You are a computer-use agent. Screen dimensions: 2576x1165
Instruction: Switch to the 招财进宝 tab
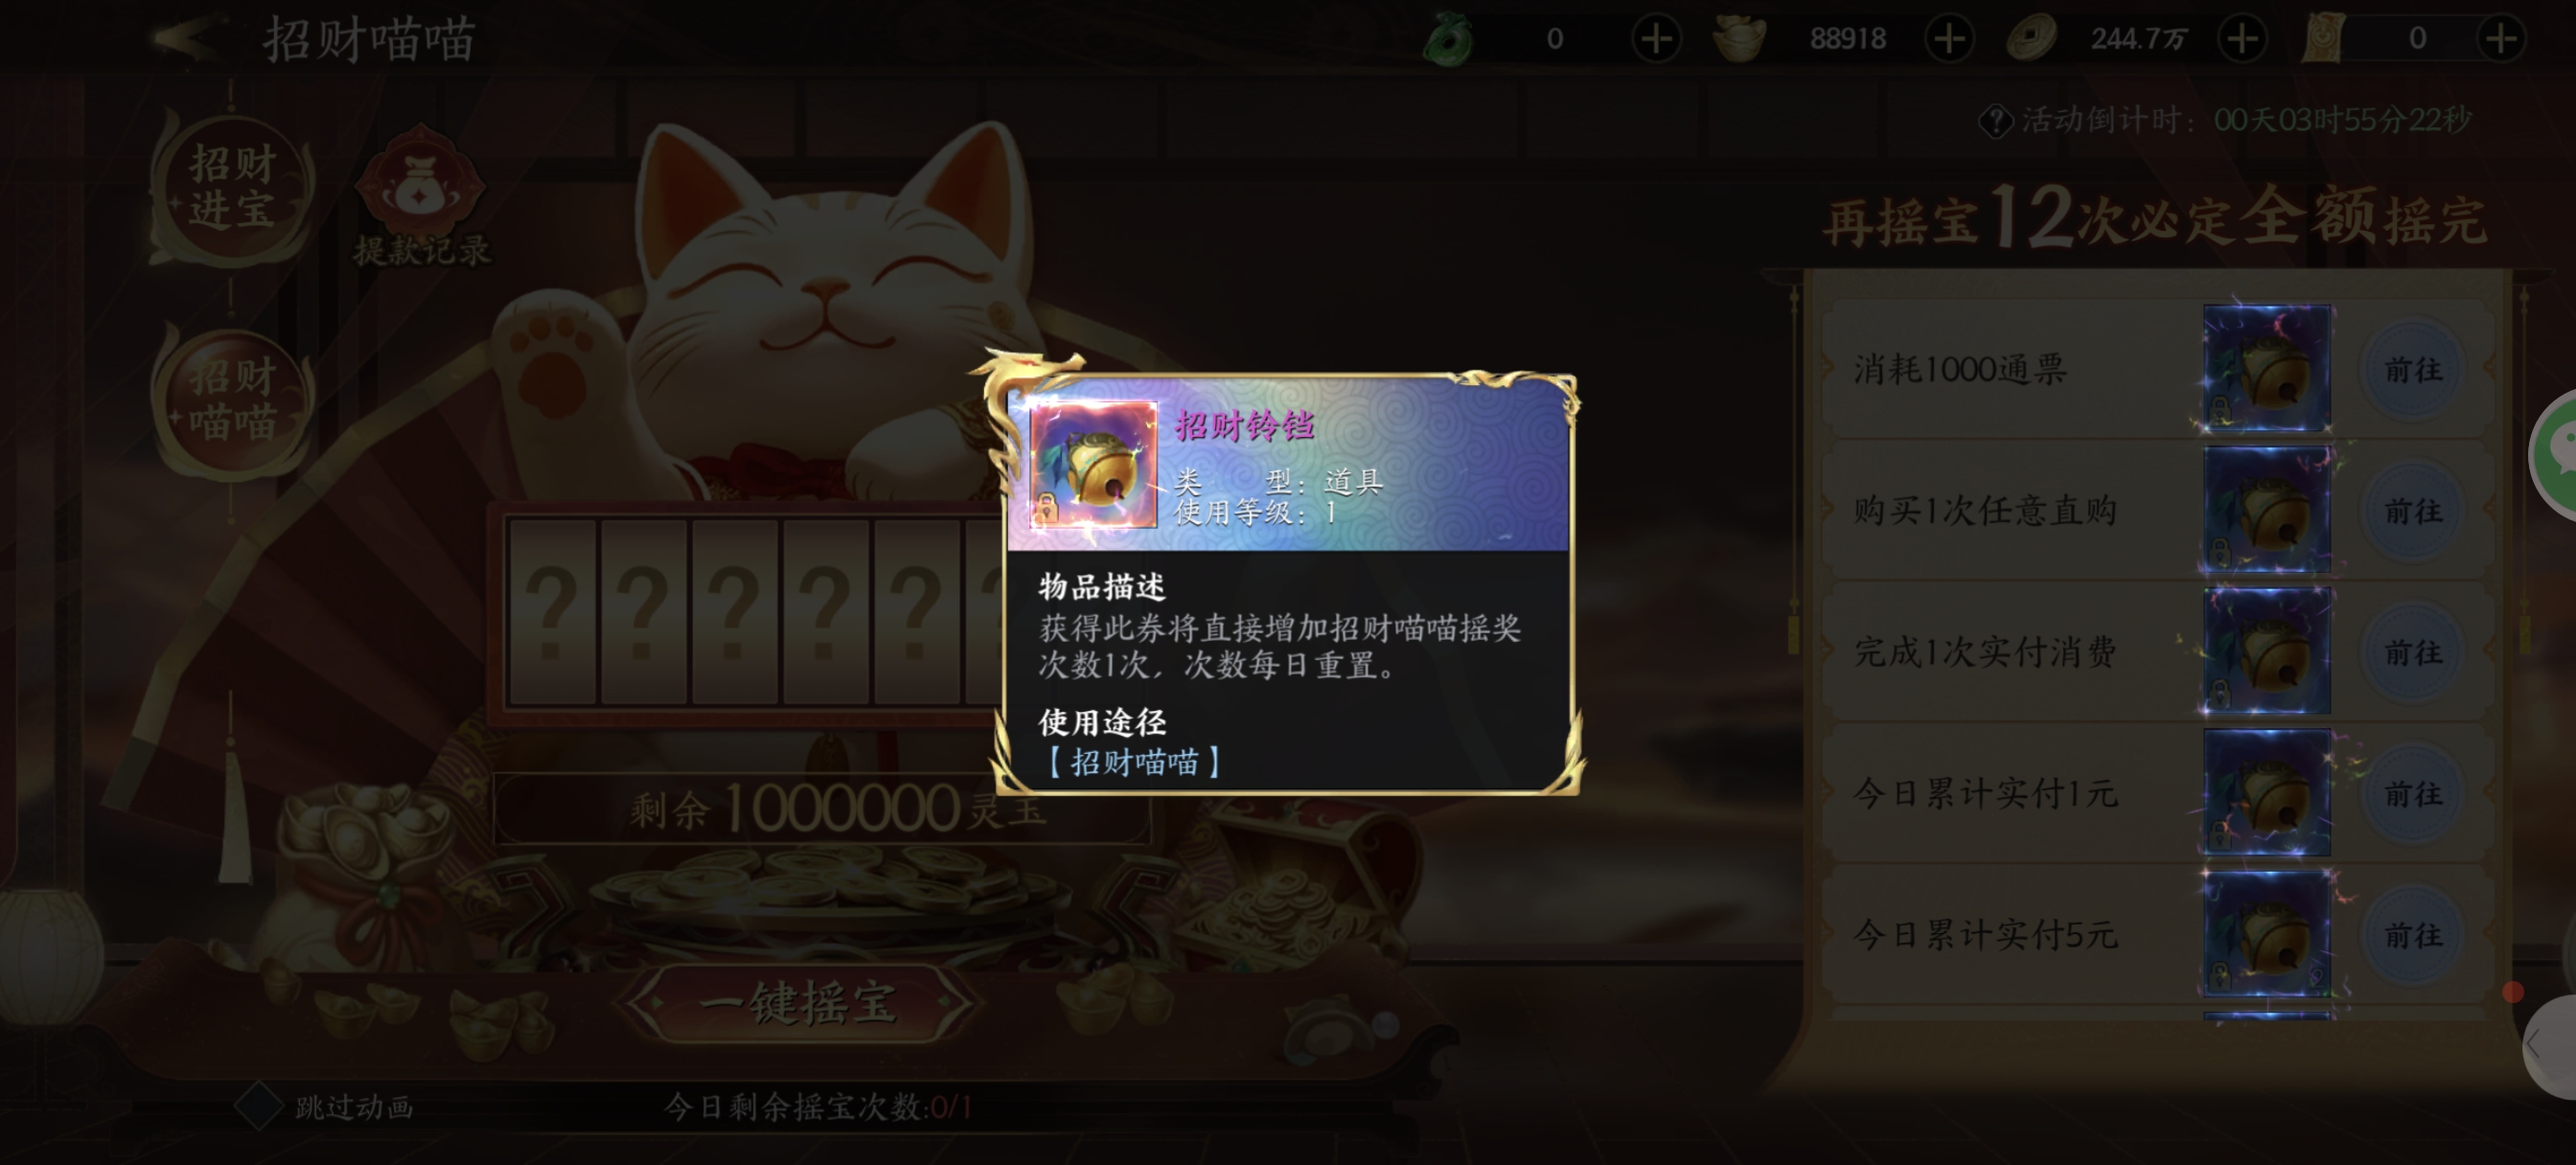232,187
